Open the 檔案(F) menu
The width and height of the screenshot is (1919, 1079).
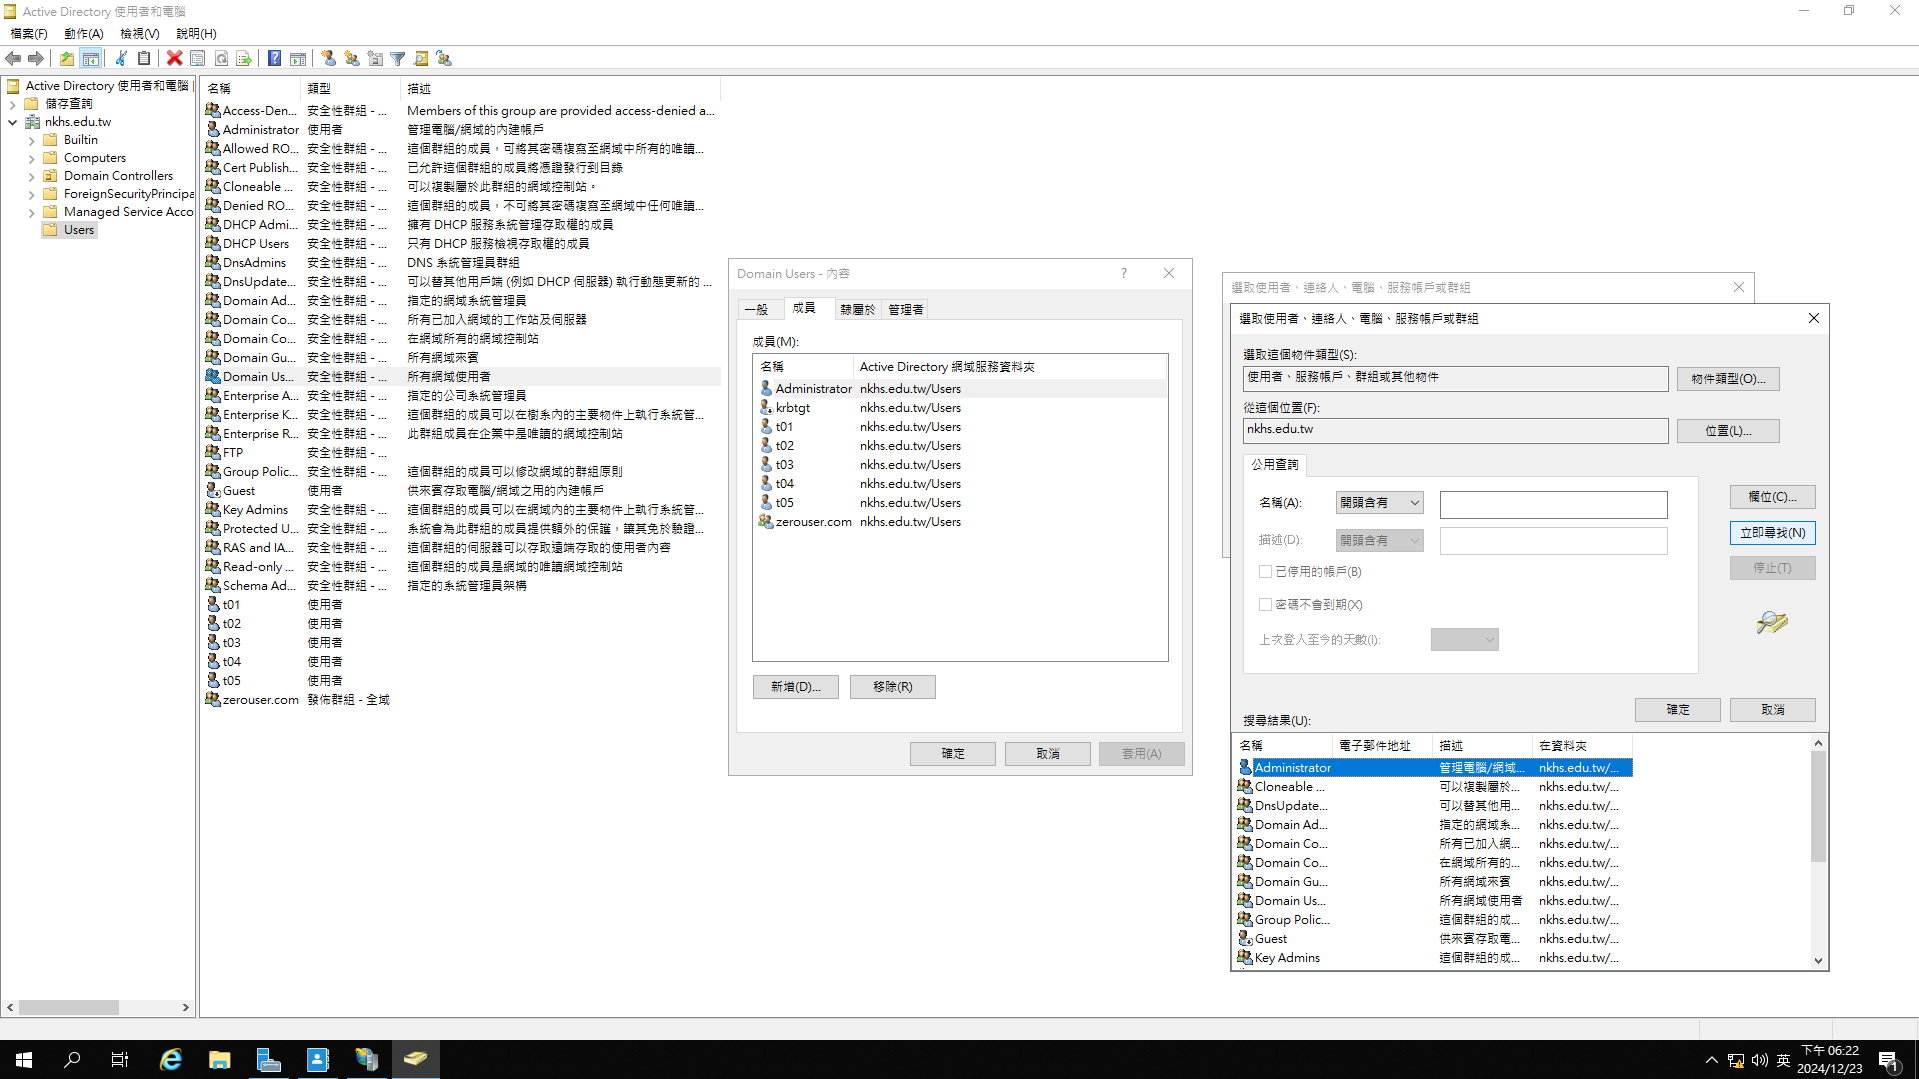click(28, 34)
